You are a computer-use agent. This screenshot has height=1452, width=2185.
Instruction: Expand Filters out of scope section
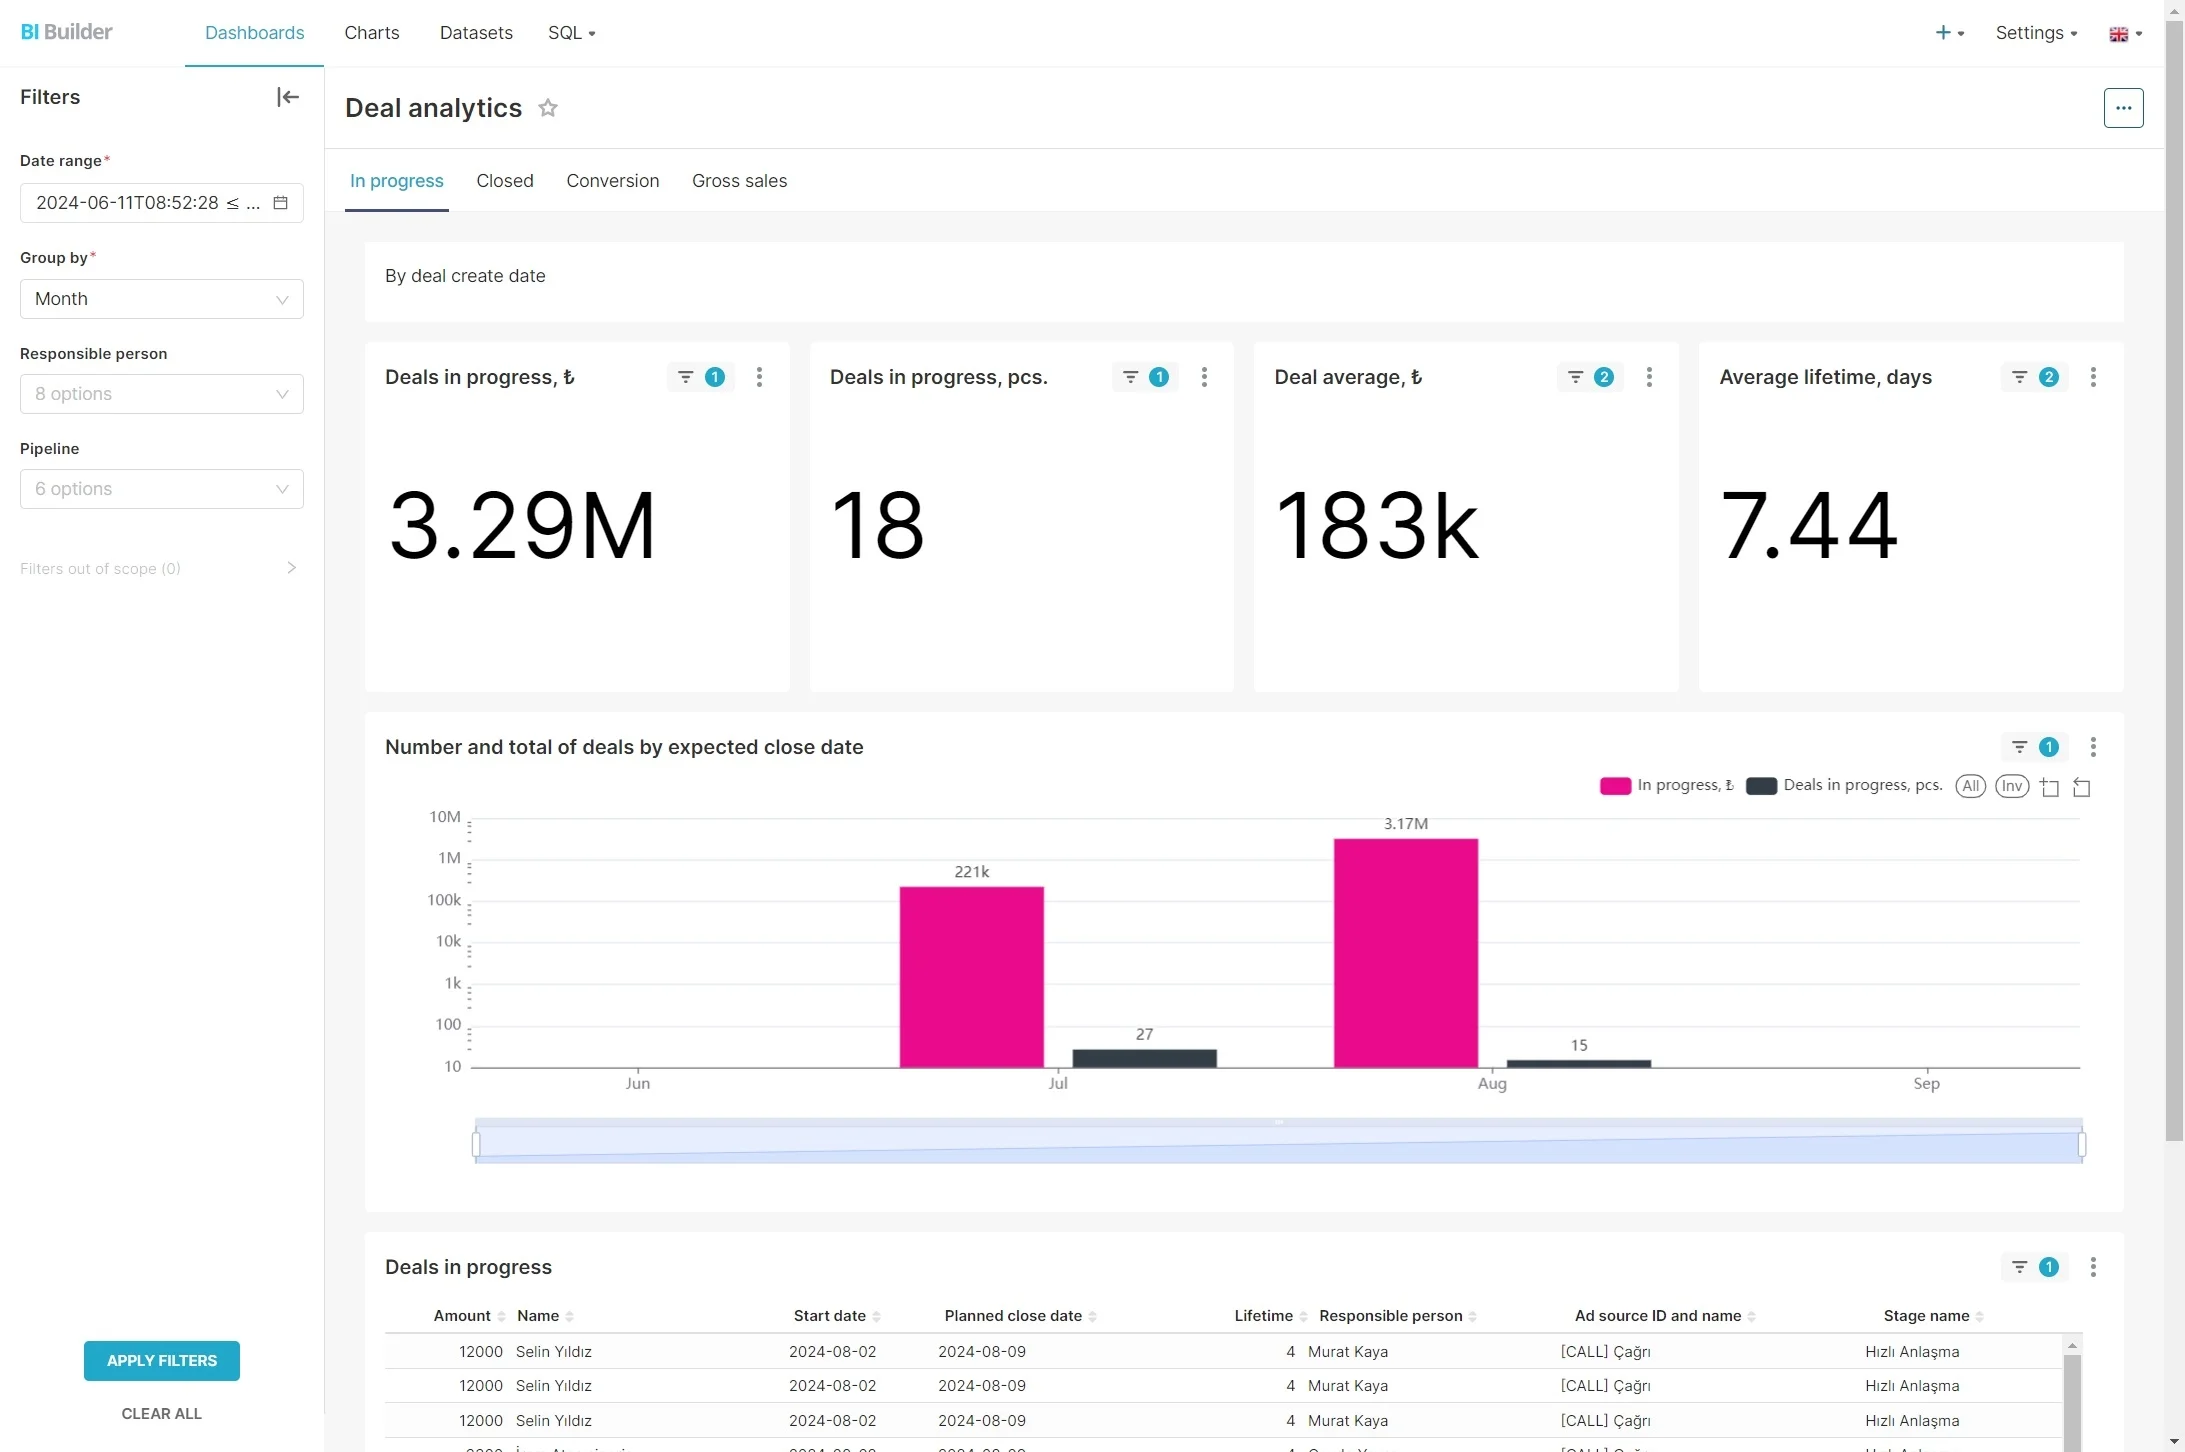160,568
